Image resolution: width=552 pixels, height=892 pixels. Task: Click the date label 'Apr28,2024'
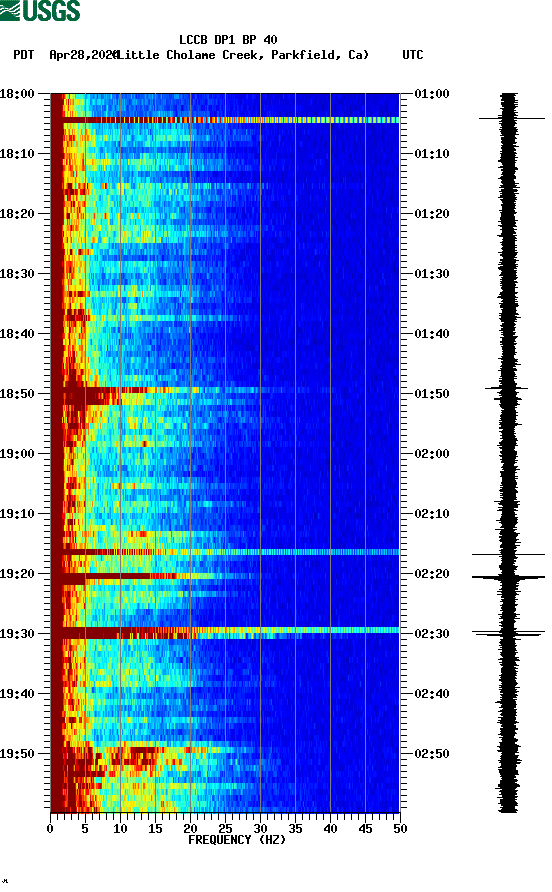83,55
